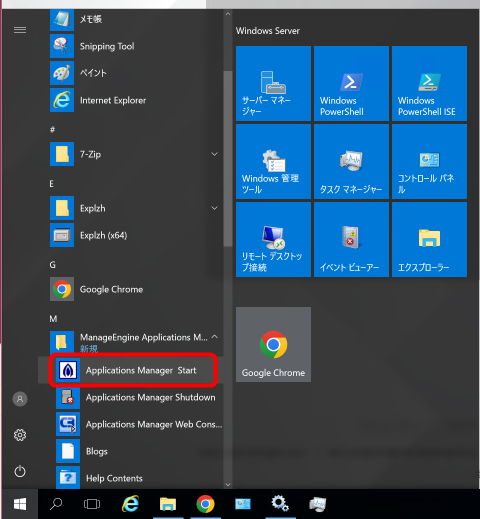The width and height of the screenshot is (480, 519).
Task: Open Applications Manager Web Console shortcut
Action: pyautogui.click(x=136, y=424)
